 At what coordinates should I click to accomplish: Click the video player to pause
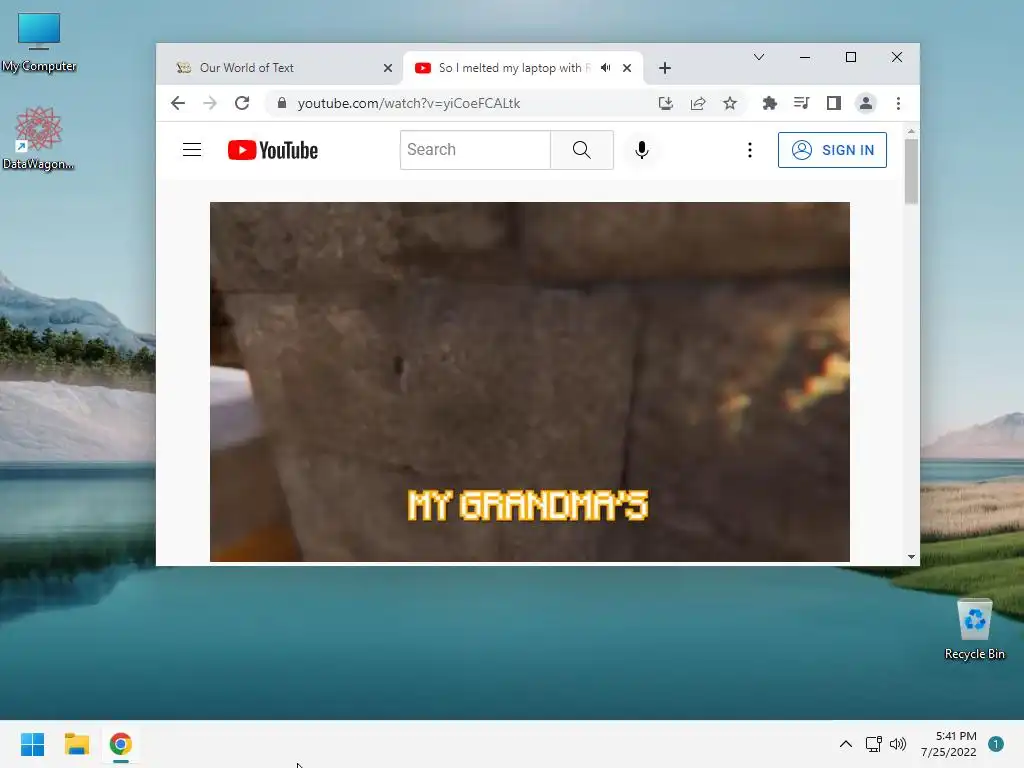pos(530,382)
